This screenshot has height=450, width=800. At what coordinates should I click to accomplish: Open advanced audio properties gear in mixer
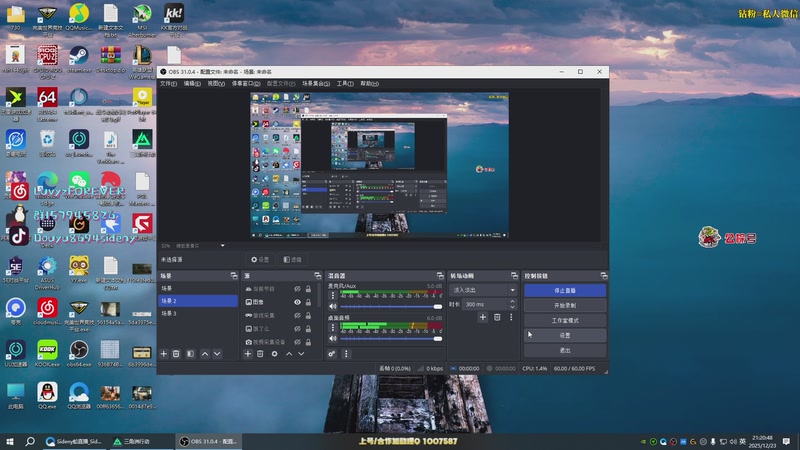332,353
